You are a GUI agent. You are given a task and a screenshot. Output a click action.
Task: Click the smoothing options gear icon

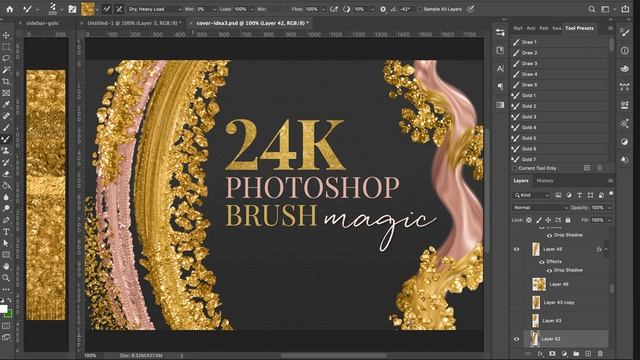click(x=383, y=9)
